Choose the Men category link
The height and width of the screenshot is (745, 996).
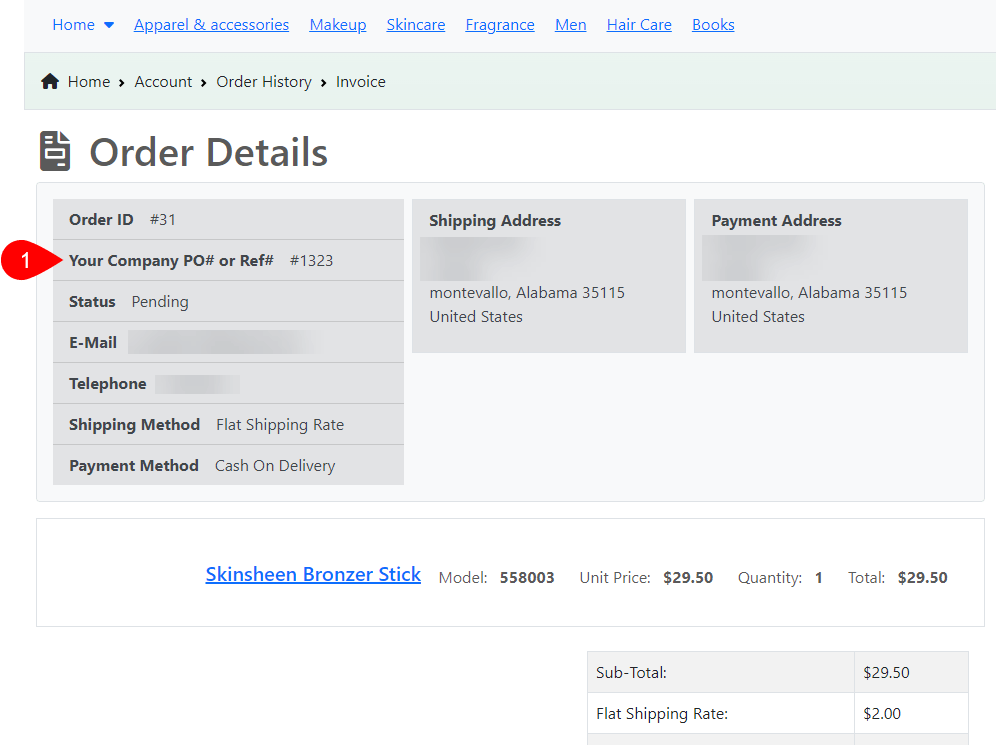[x=571, y=25]
